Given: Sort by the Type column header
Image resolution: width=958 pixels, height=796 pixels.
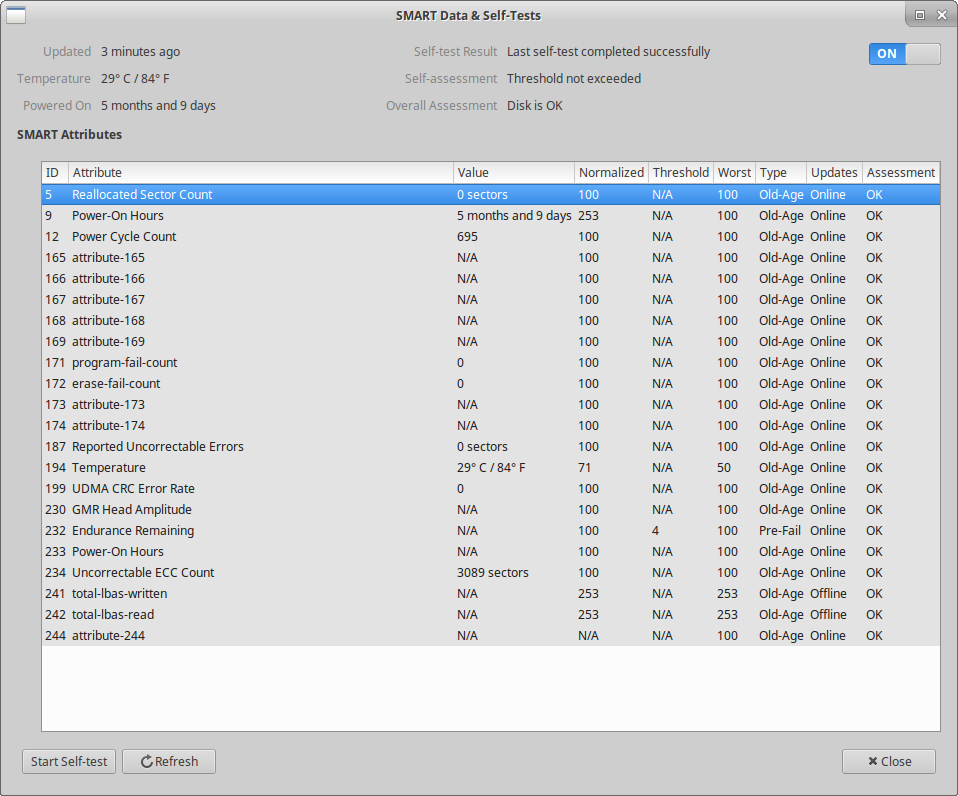Looking at the screenshot, I should coord(781,173).
